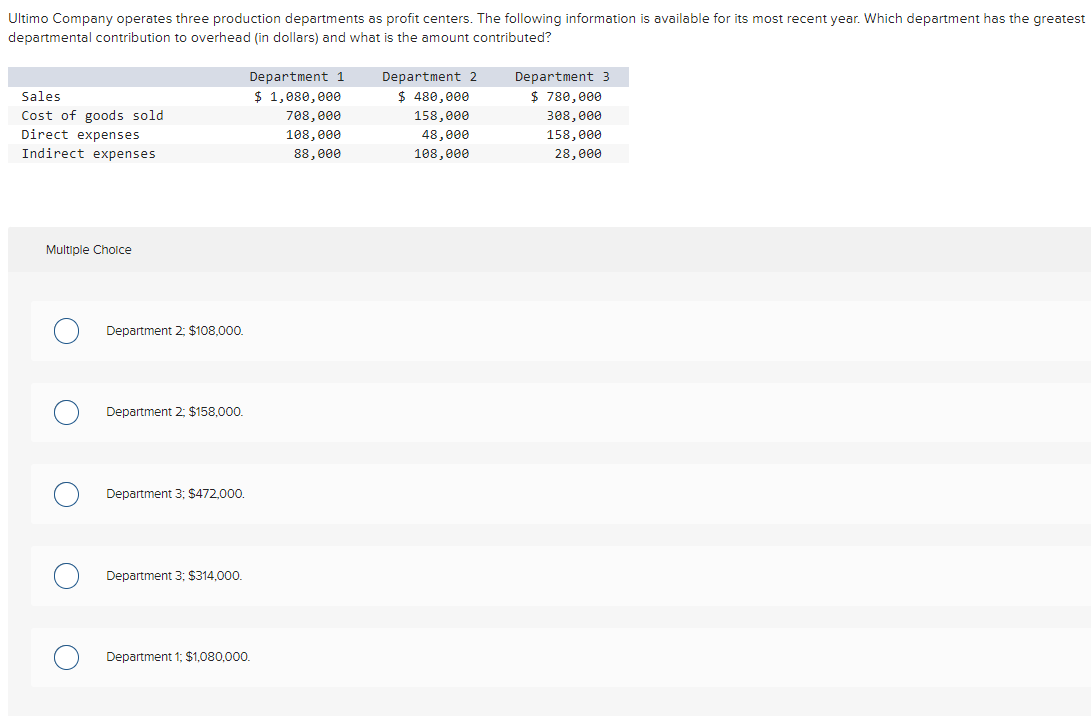
Task: Click the answer text Department 1; $1,080,000
Action: 178,656
